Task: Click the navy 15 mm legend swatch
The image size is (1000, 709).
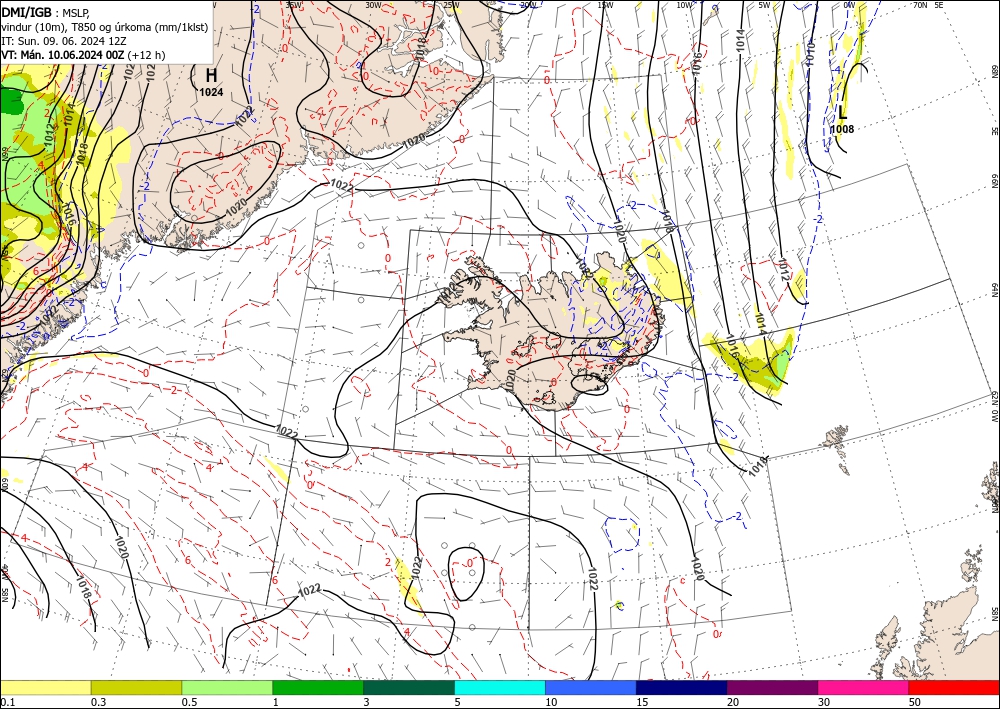Action: (x=682, y=687)
